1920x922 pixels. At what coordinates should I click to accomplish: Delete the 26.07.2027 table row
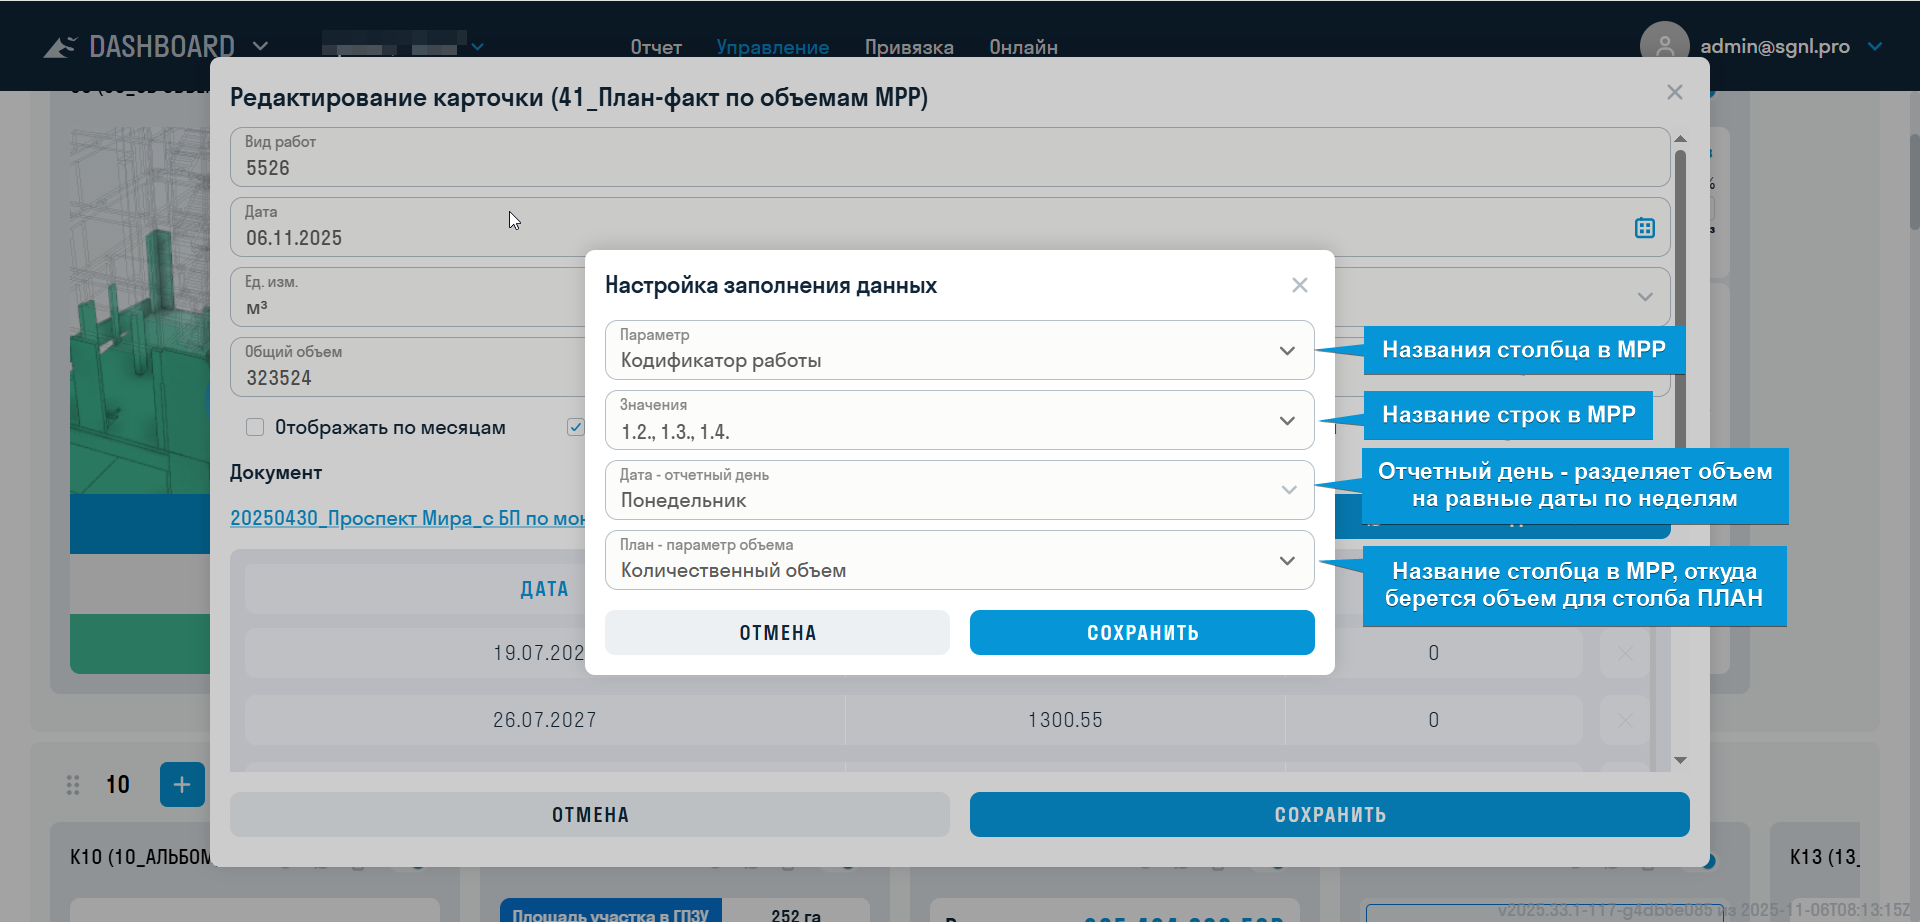click(1623, 720)
